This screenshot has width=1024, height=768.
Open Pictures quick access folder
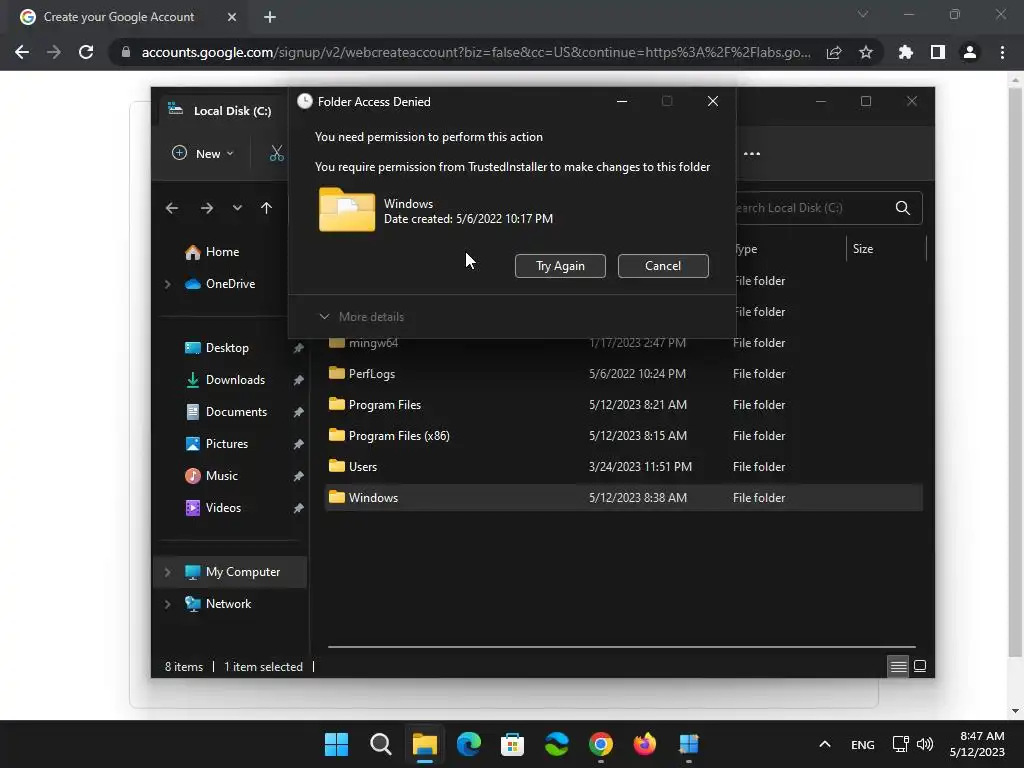pyautogui.click(x=227, y=444)
